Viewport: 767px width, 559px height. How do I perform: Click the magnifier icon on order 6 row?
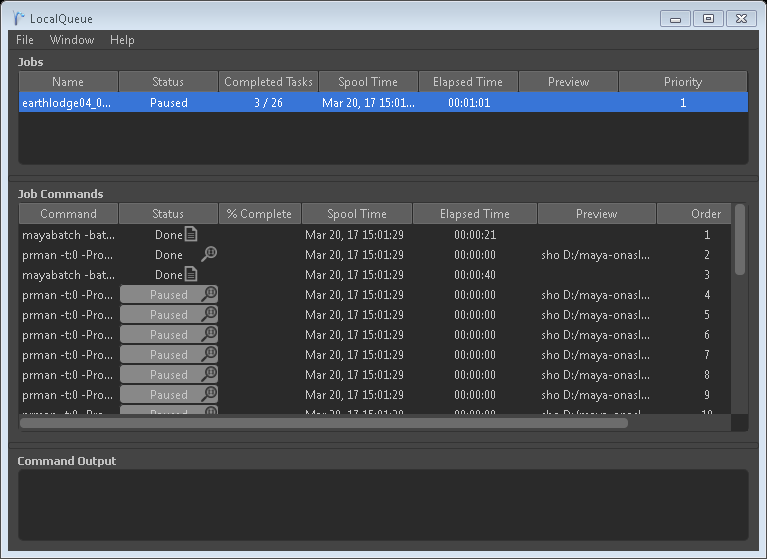(209, 334)
